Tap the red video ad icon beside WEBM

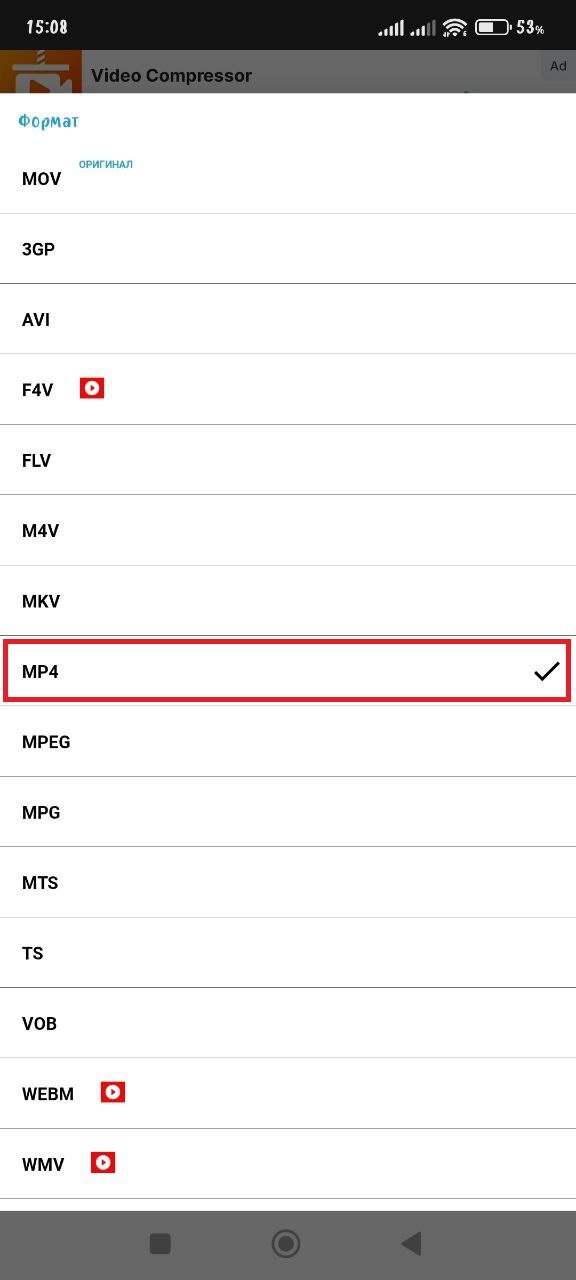(x=113, y=1092)
